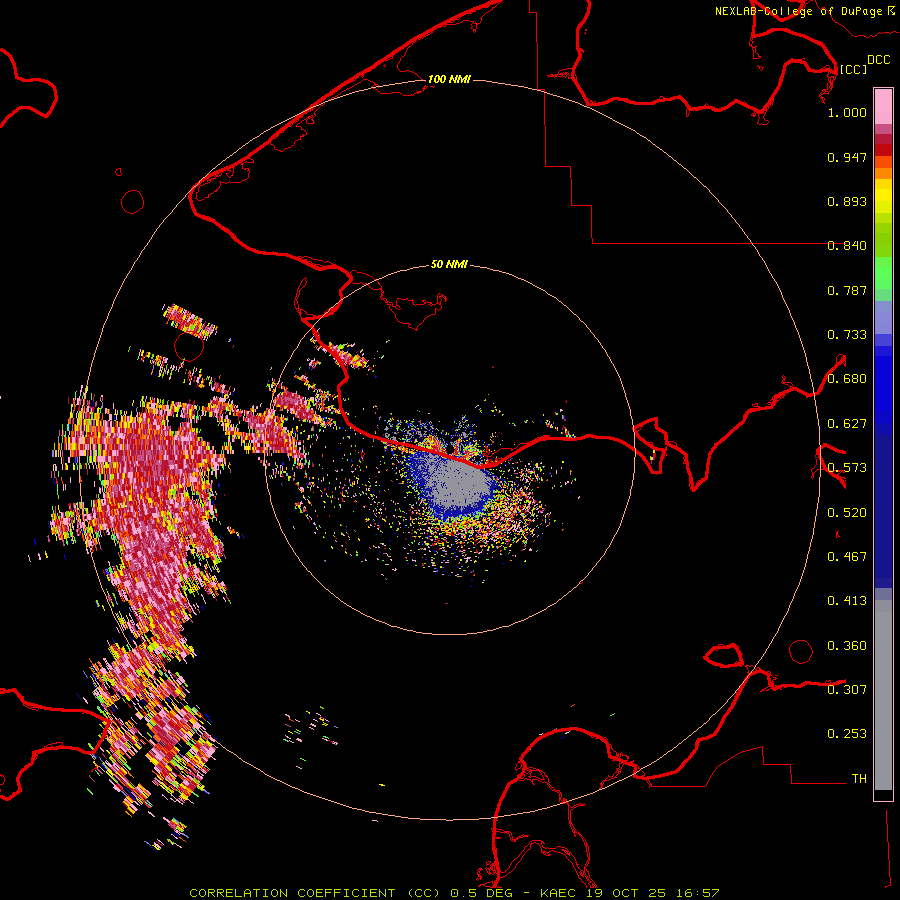
Task: Click the 0.360 legend value
Action: [847, 646]
